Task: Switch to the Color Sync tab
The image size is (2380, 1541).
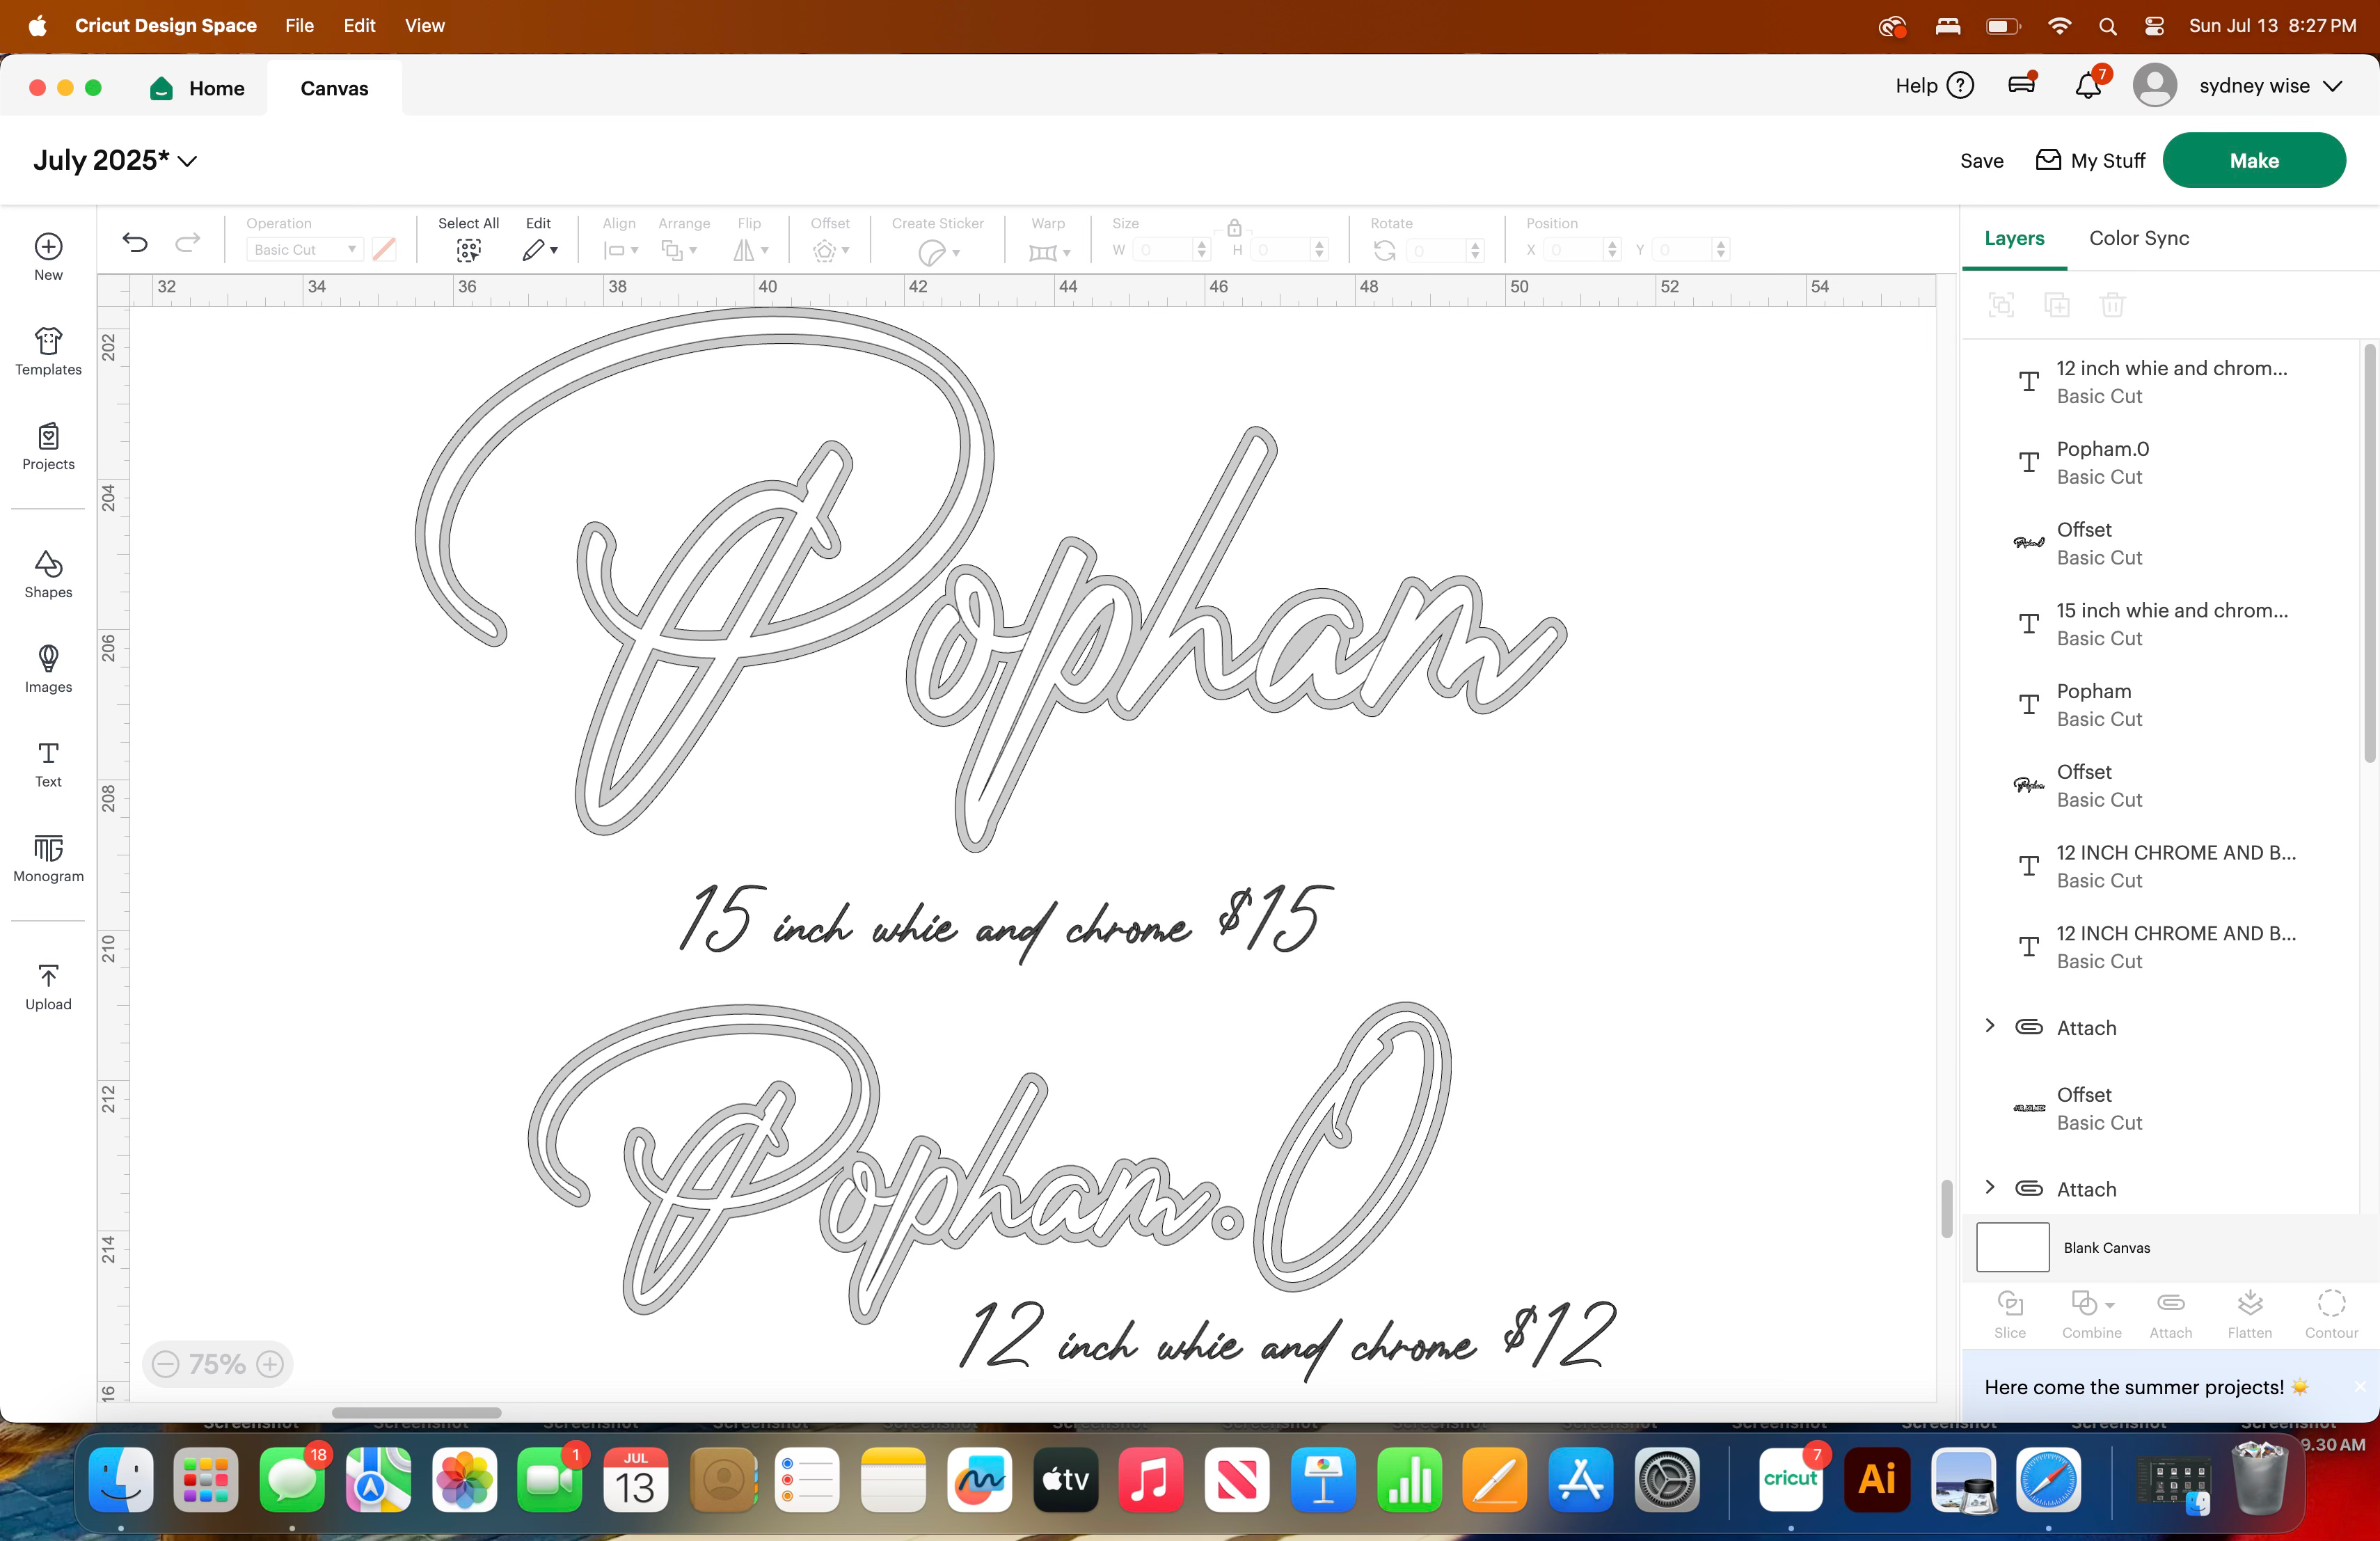Action: [x=2138, y=238]
